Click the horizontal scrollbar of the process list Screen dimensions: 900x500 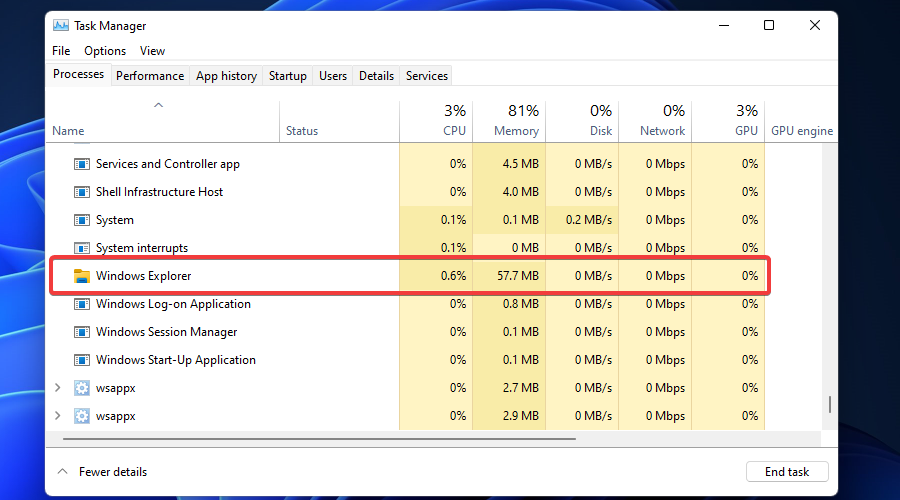click(319, 439)
